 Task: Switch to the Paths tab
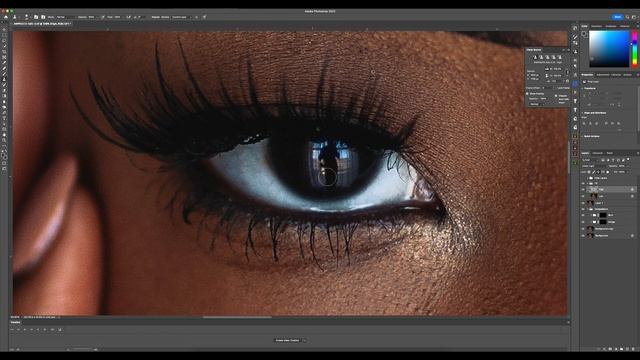coord(610,153)
